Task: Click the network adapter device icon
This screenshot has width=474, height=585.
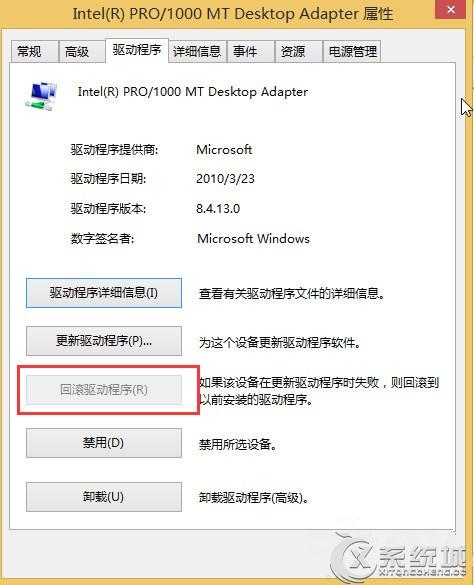Action: (x=41, y=96)
